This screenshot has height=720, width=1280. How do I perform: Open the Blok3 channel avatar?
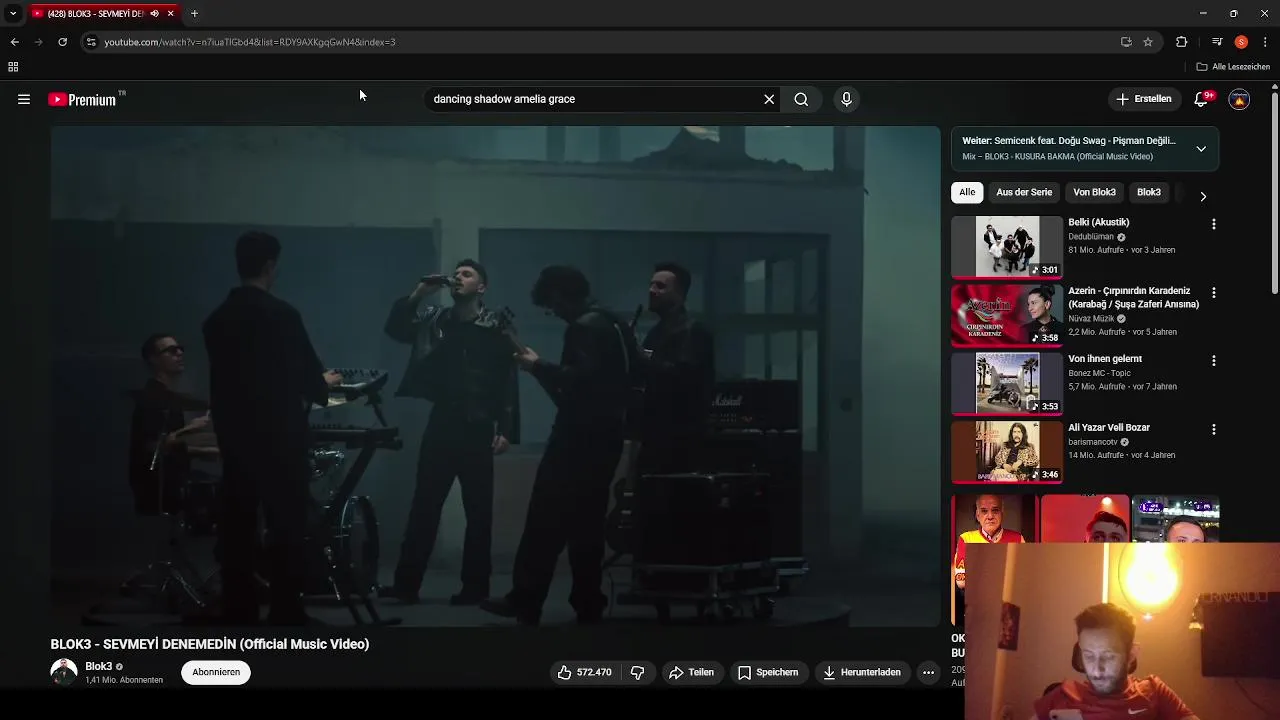point(64,672)
